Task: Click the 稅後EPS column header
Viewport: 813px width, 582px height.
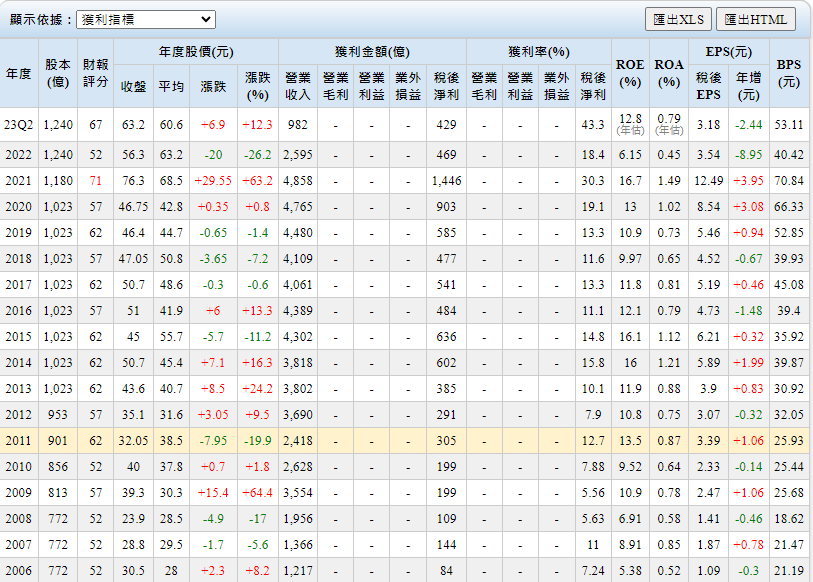Action: click(708, 87)
